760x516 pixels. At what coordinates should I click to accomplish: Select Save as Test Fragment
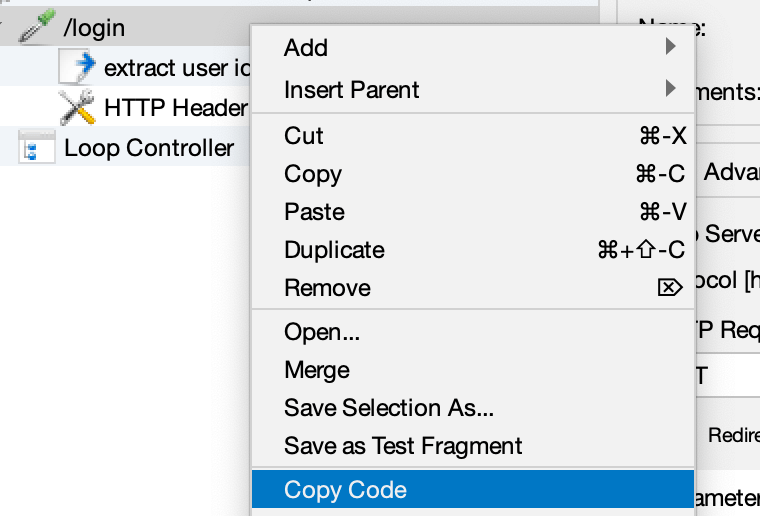pyautogui.click(x=403, y=445)
